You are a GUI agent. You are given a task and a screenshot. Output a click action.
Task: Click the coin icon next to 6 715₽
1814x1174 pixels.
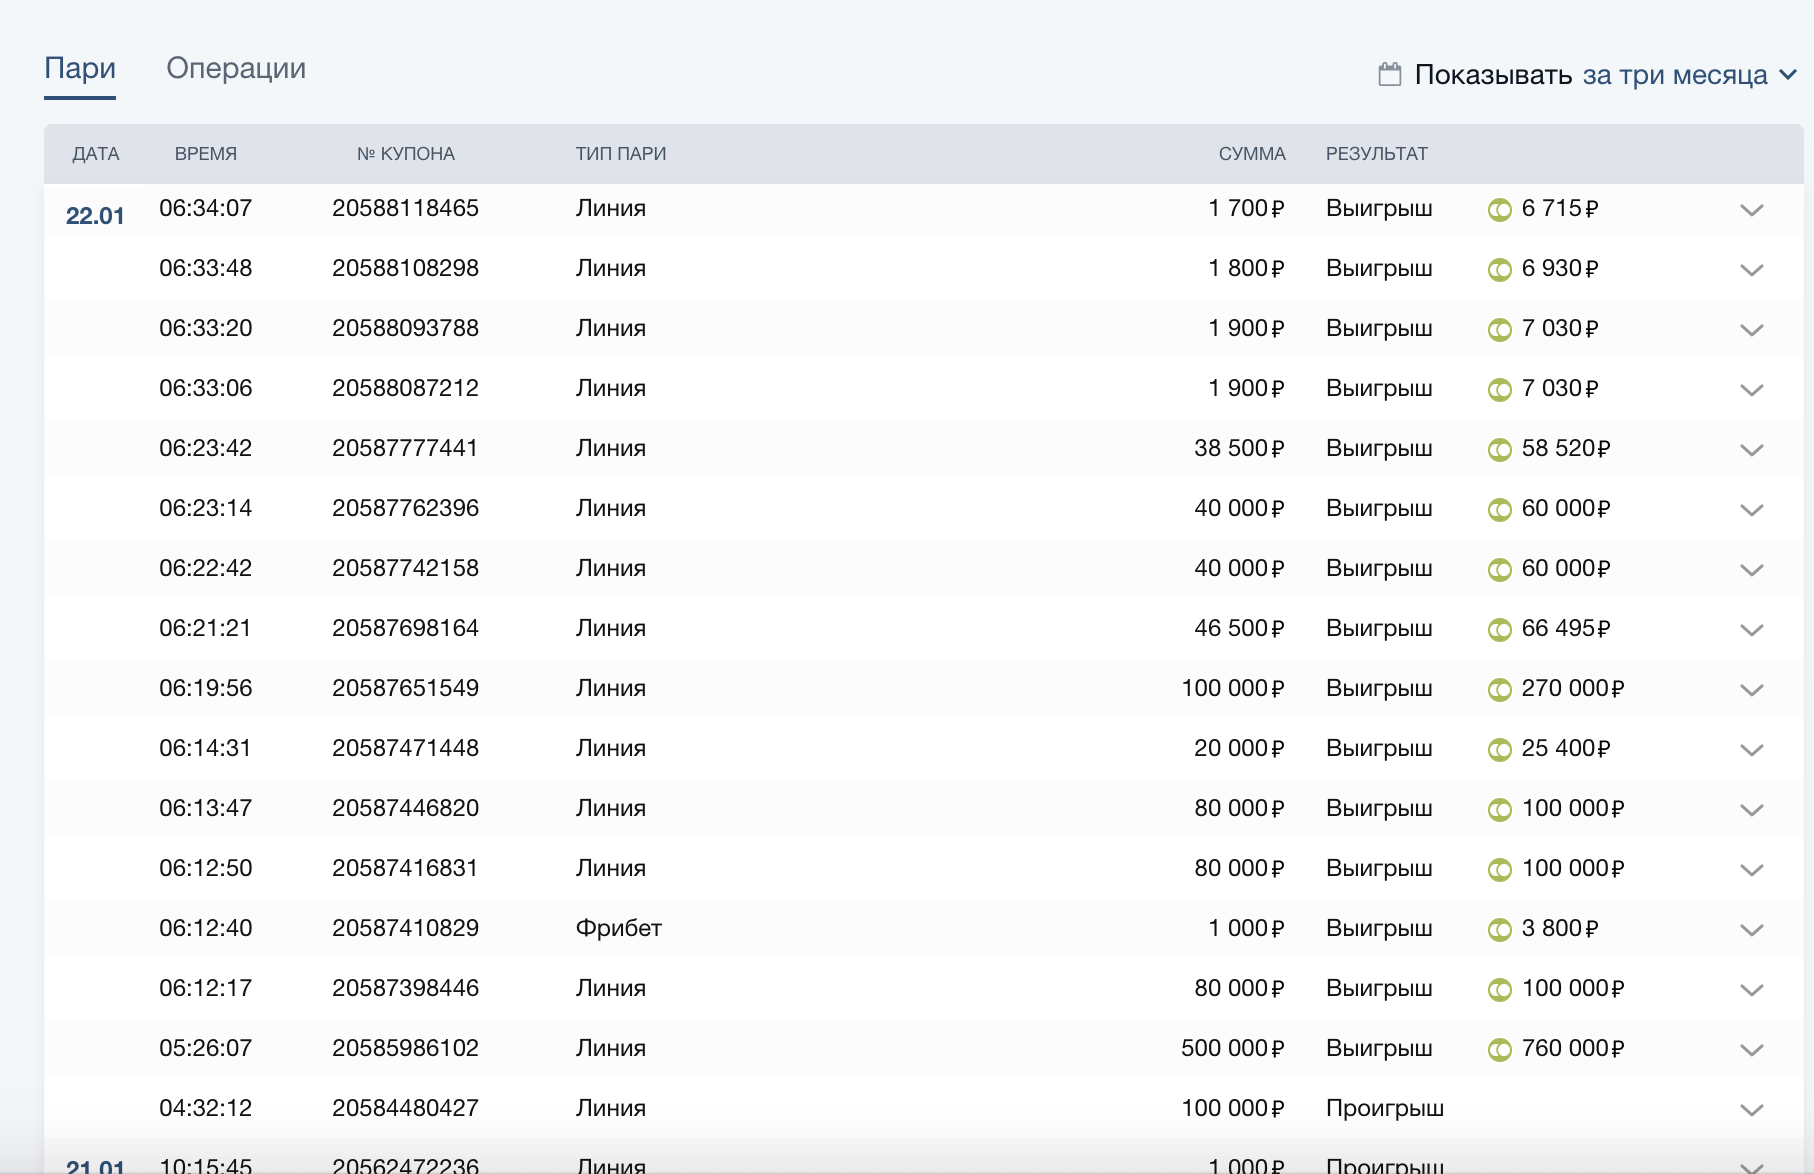[x=1499, y=210]
